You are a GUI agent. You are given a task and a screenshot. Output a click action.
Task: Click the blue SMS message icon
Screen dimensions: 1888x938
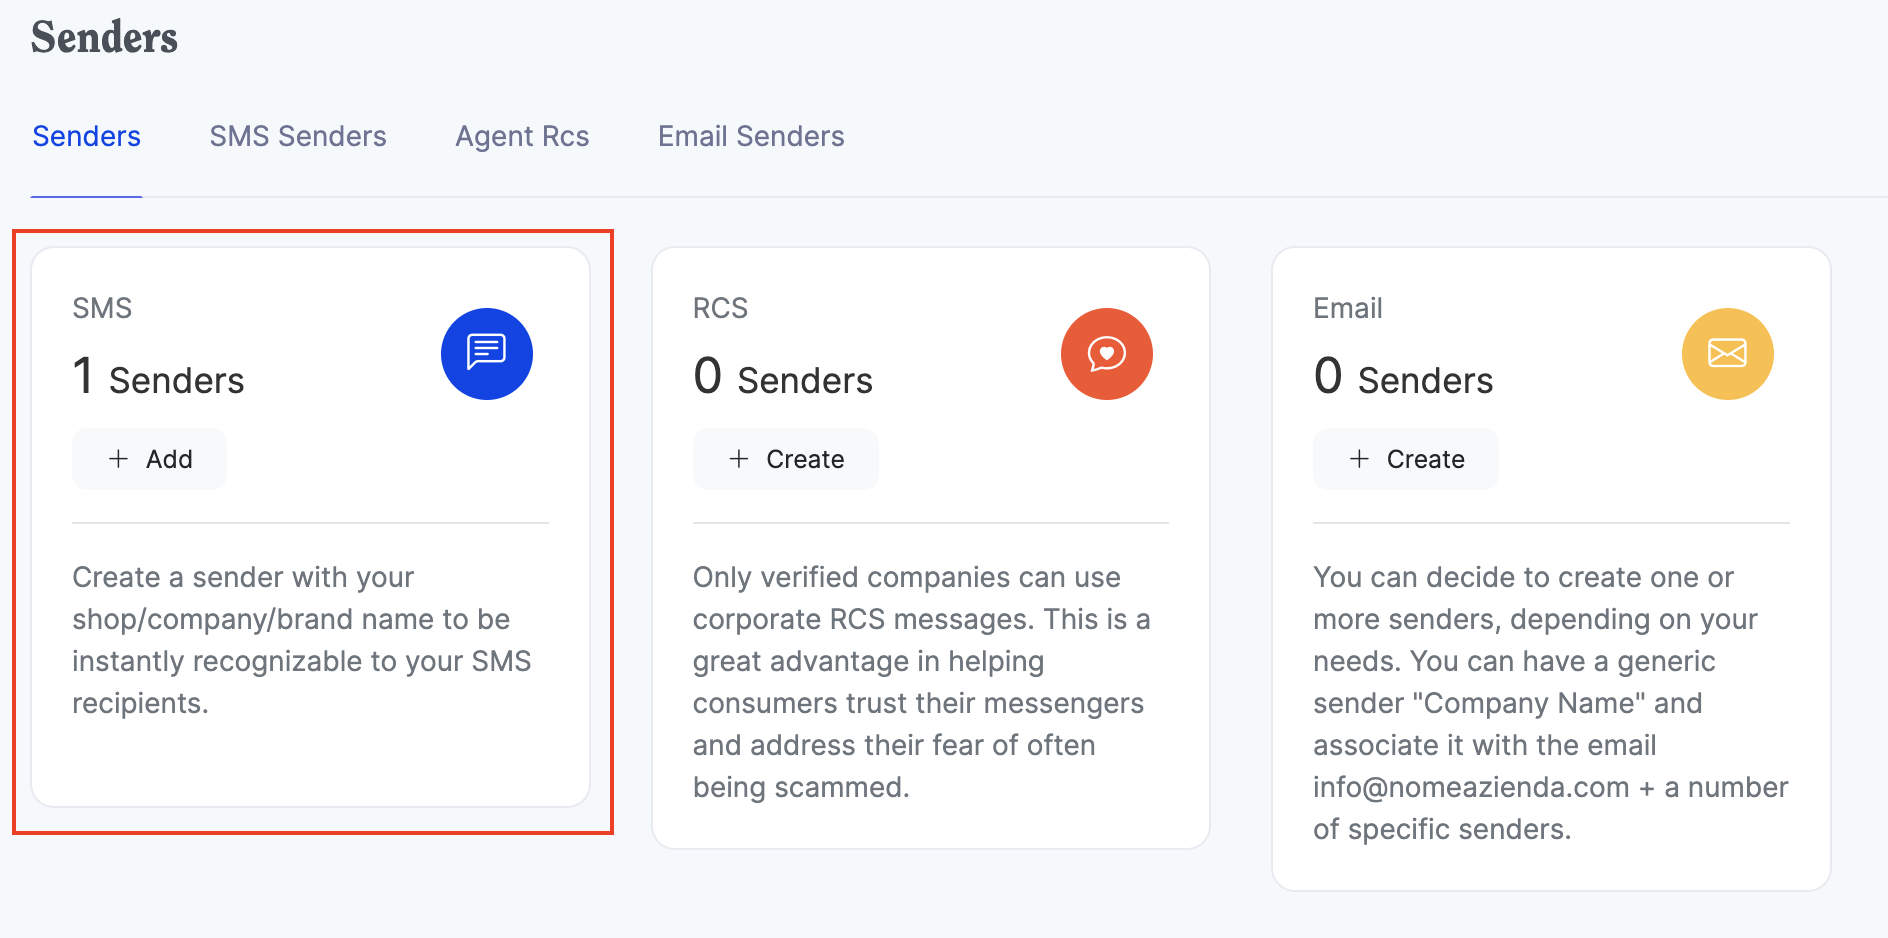tap(486, 354)
